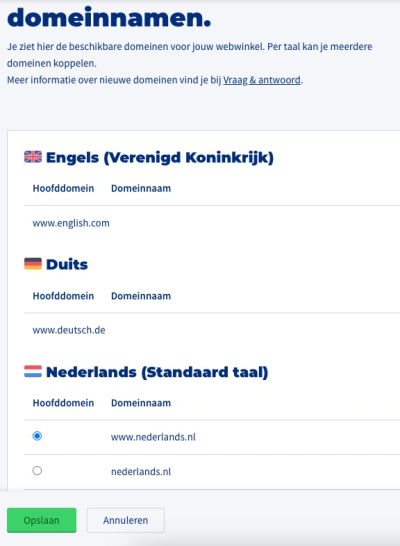400x546 pixels.
Task: Open the Vraag & antwoord link
Action: pyautogui.click(x=262, y=80)
